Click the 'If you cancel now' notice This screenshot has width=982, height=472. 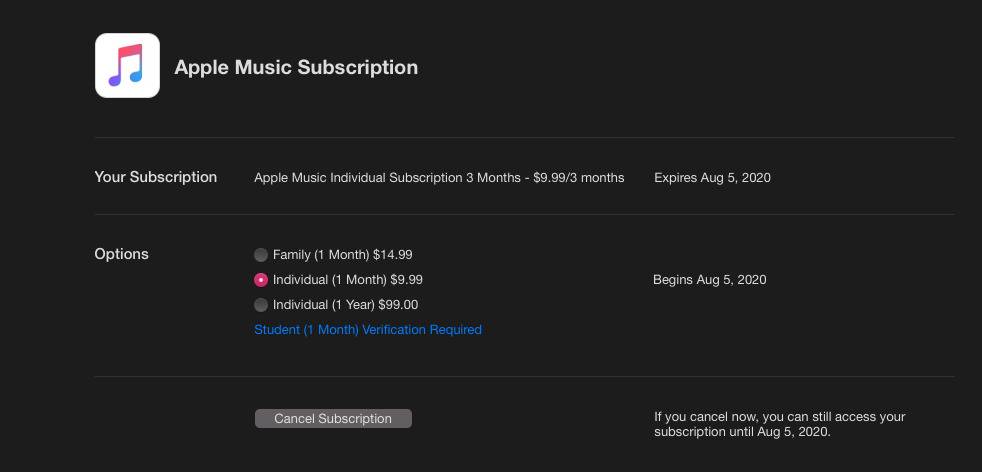(x=779, y=424)
